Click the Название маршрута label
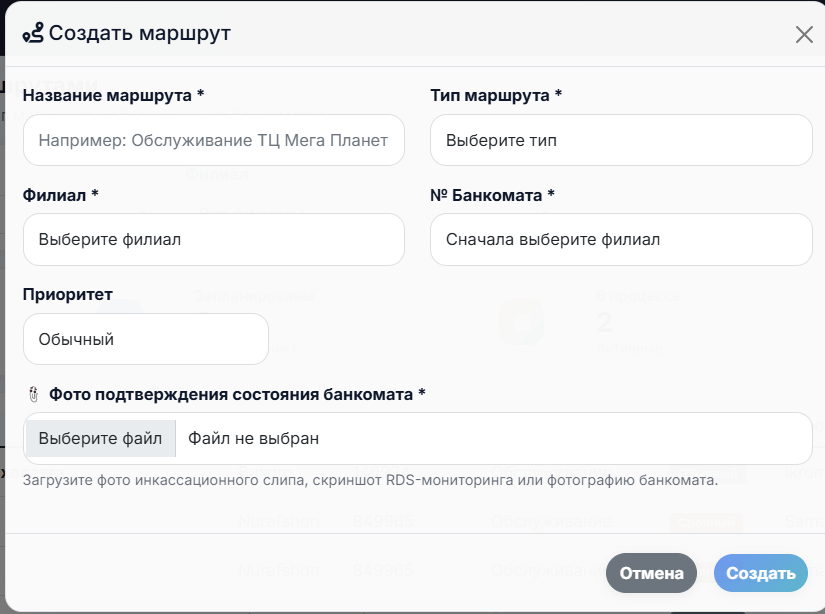Viewport: 825px width, 614px height. click(x=113, y=95)
